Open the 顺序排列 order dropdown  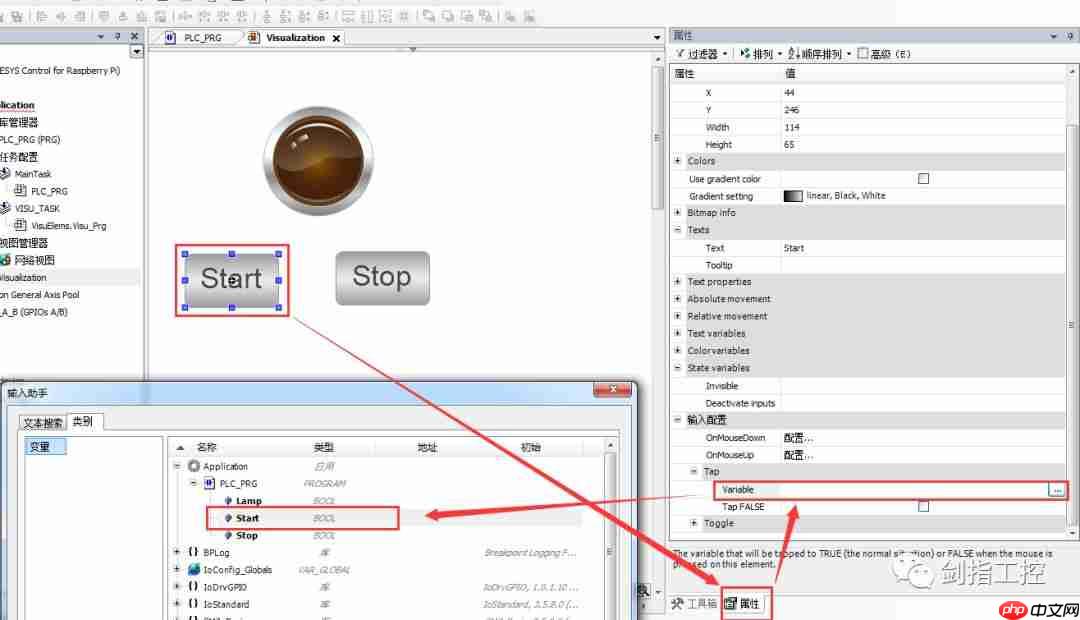tap(849, 54)
